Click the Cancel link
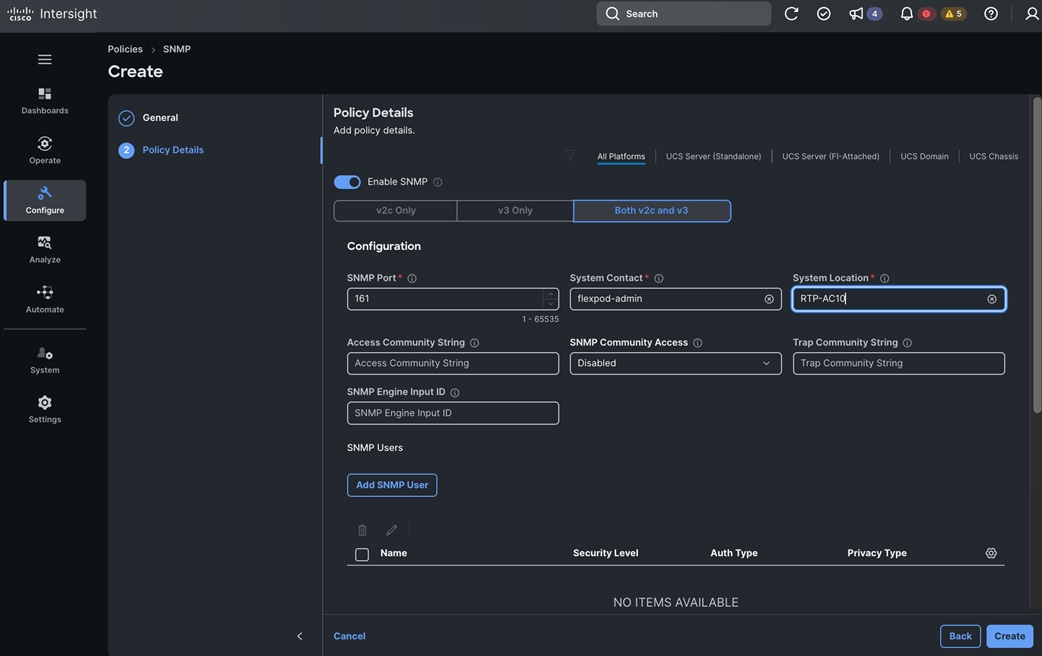 point(350,636)
